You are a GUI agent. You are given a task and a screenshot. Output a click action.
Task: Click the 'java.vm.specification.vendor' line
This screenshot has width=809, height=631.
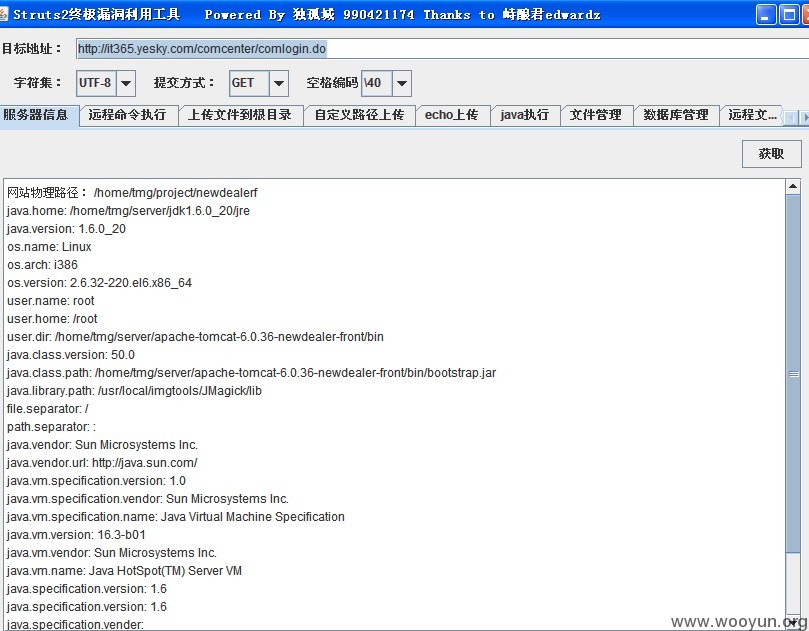(x=148, y=499)
